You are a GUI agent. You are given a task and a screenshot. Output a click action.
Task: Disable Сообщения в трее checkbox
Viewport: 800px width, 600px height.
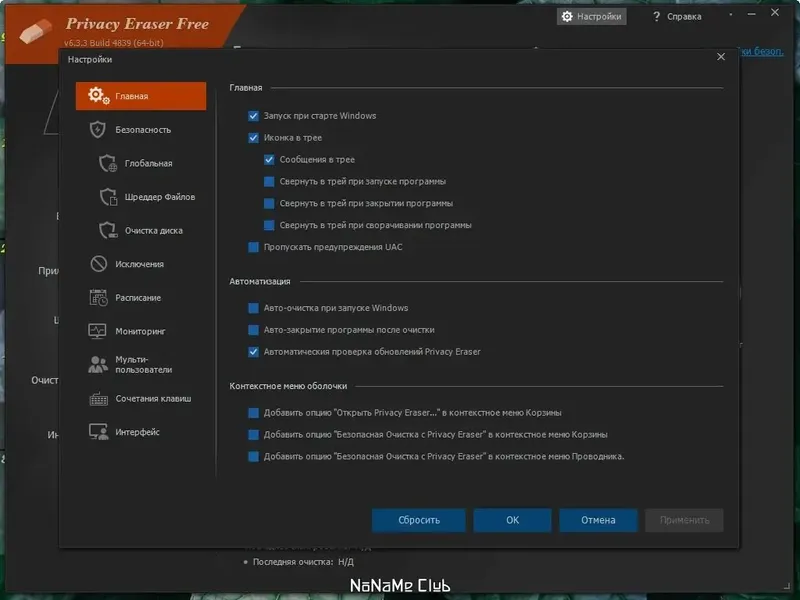[269, 160]
